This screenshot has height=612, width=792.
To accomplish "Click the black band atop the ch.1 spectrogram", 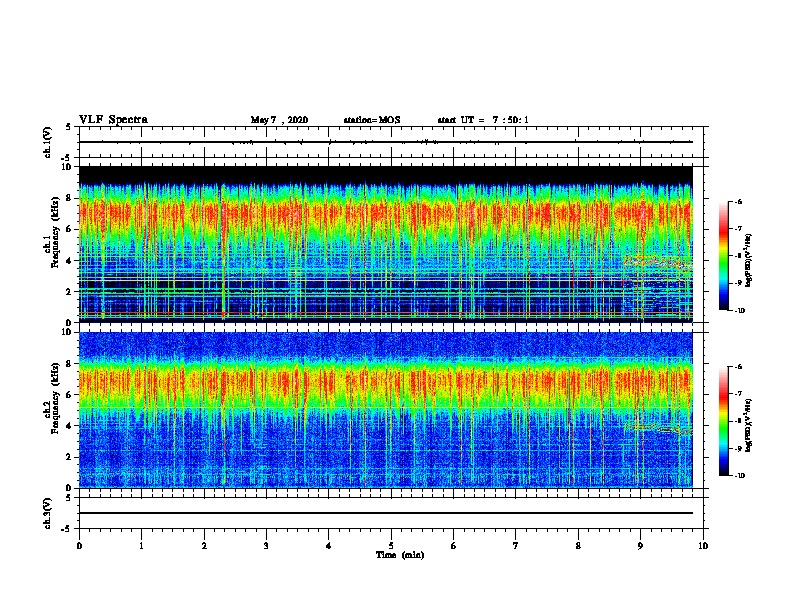I will (x=385, y=174).
